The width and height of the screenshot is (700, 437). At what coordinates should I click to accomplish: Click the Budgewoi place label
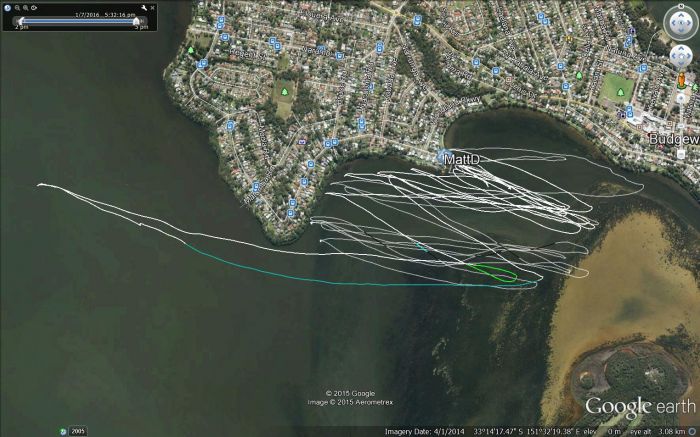coord(674,139)
